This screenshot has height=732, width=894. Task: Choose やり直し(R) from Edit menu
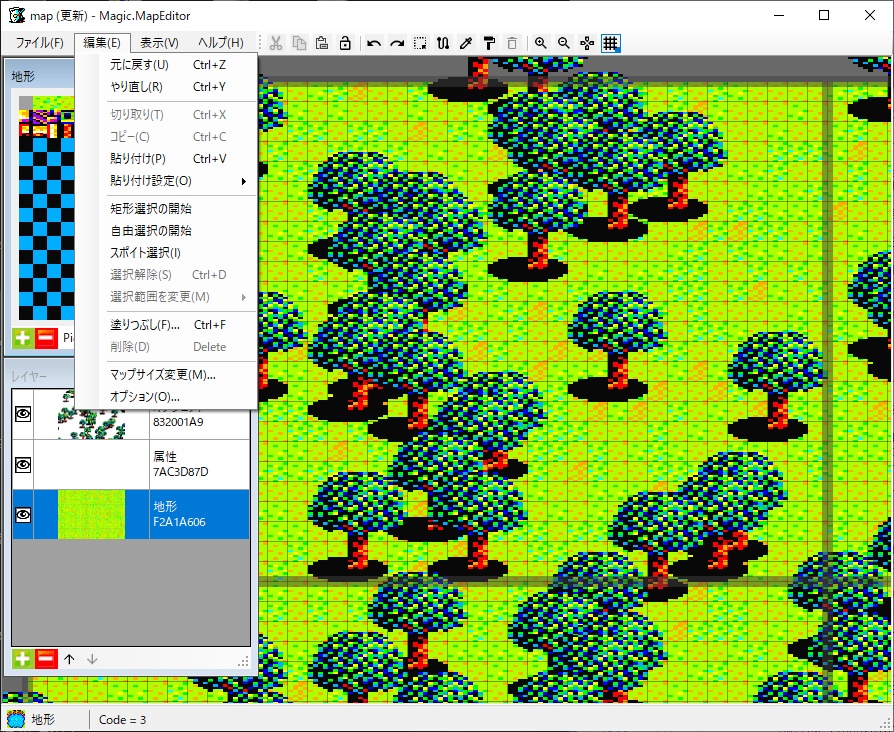pyautogui.click(x=166, y=87)
